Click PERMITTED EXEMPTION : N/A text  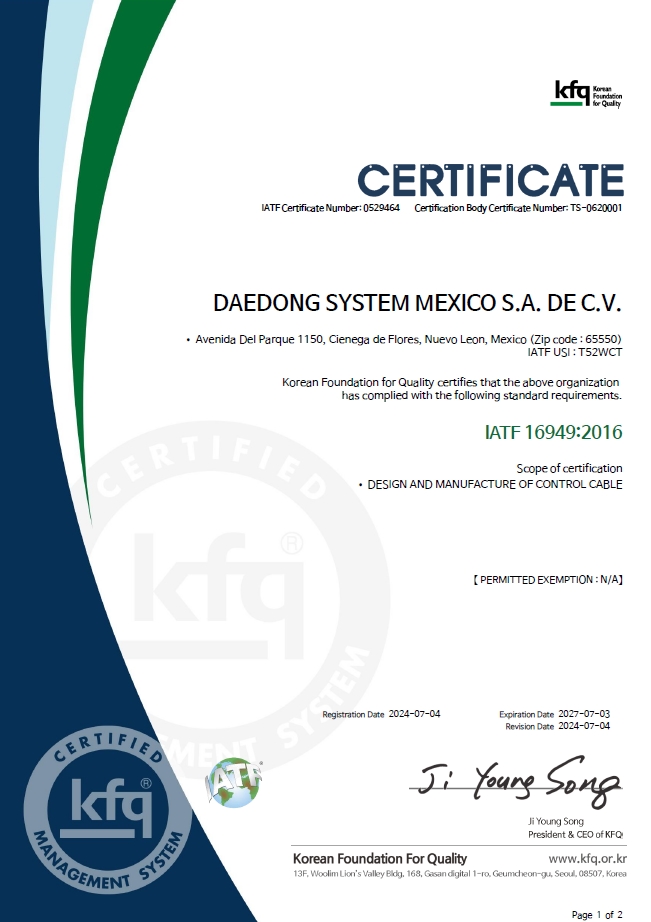(x=548, y=580)
